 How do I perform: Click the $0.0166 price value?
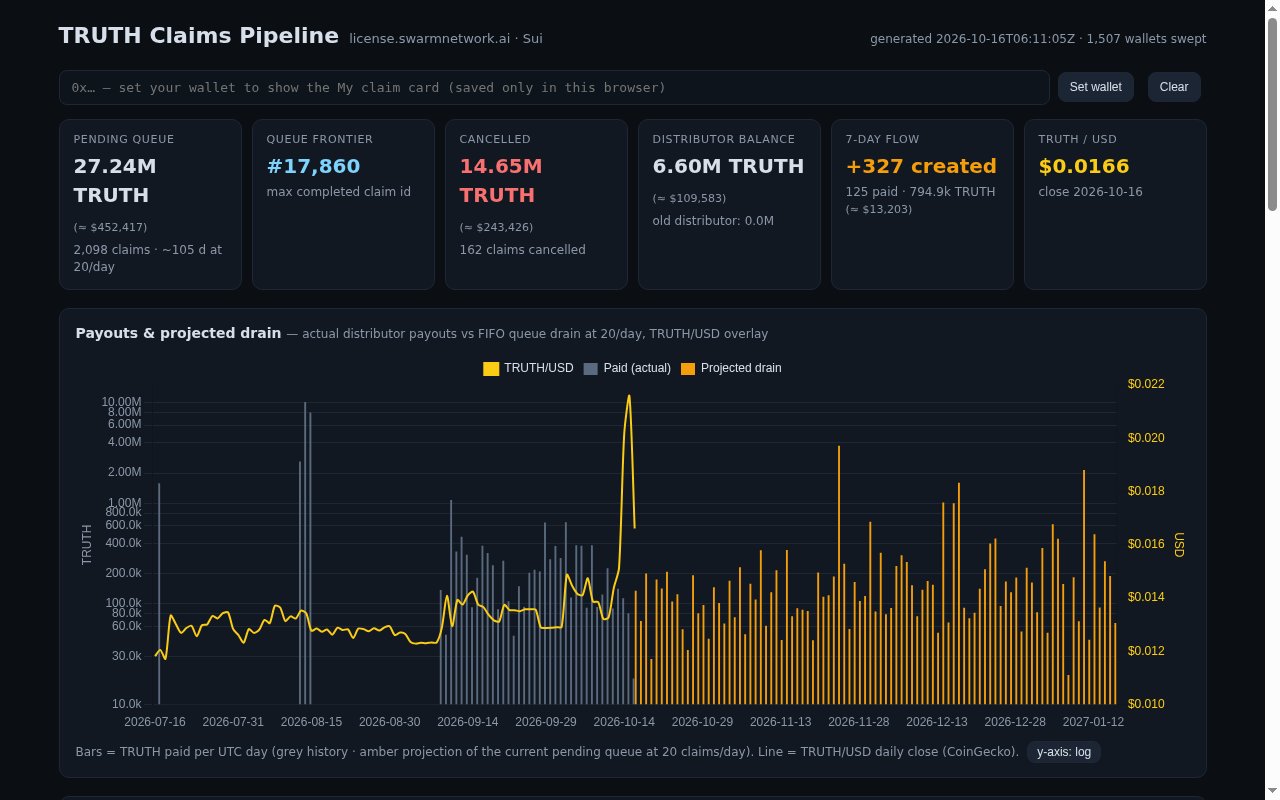1084,166
